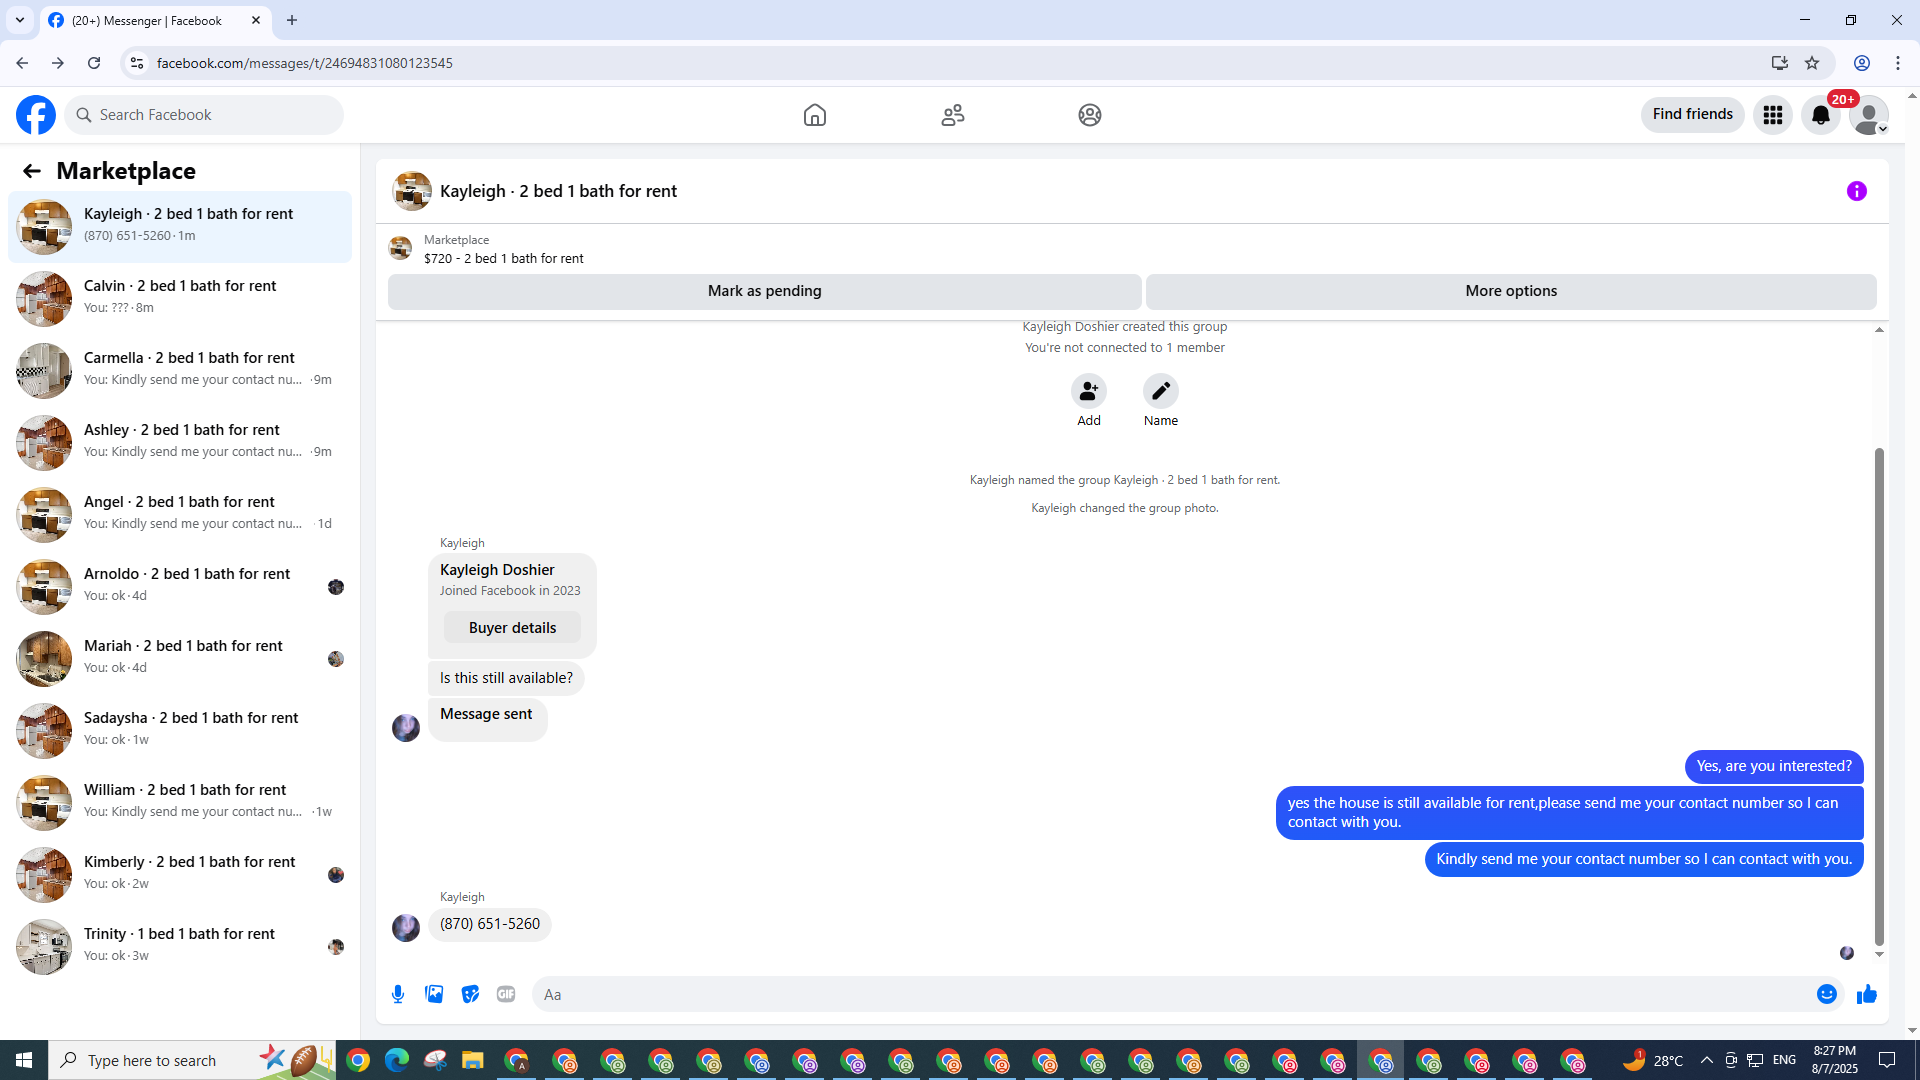Screen dimensions: 1920x1080
Task: Click Mark as pending button
Action: [x=764, y=291]
